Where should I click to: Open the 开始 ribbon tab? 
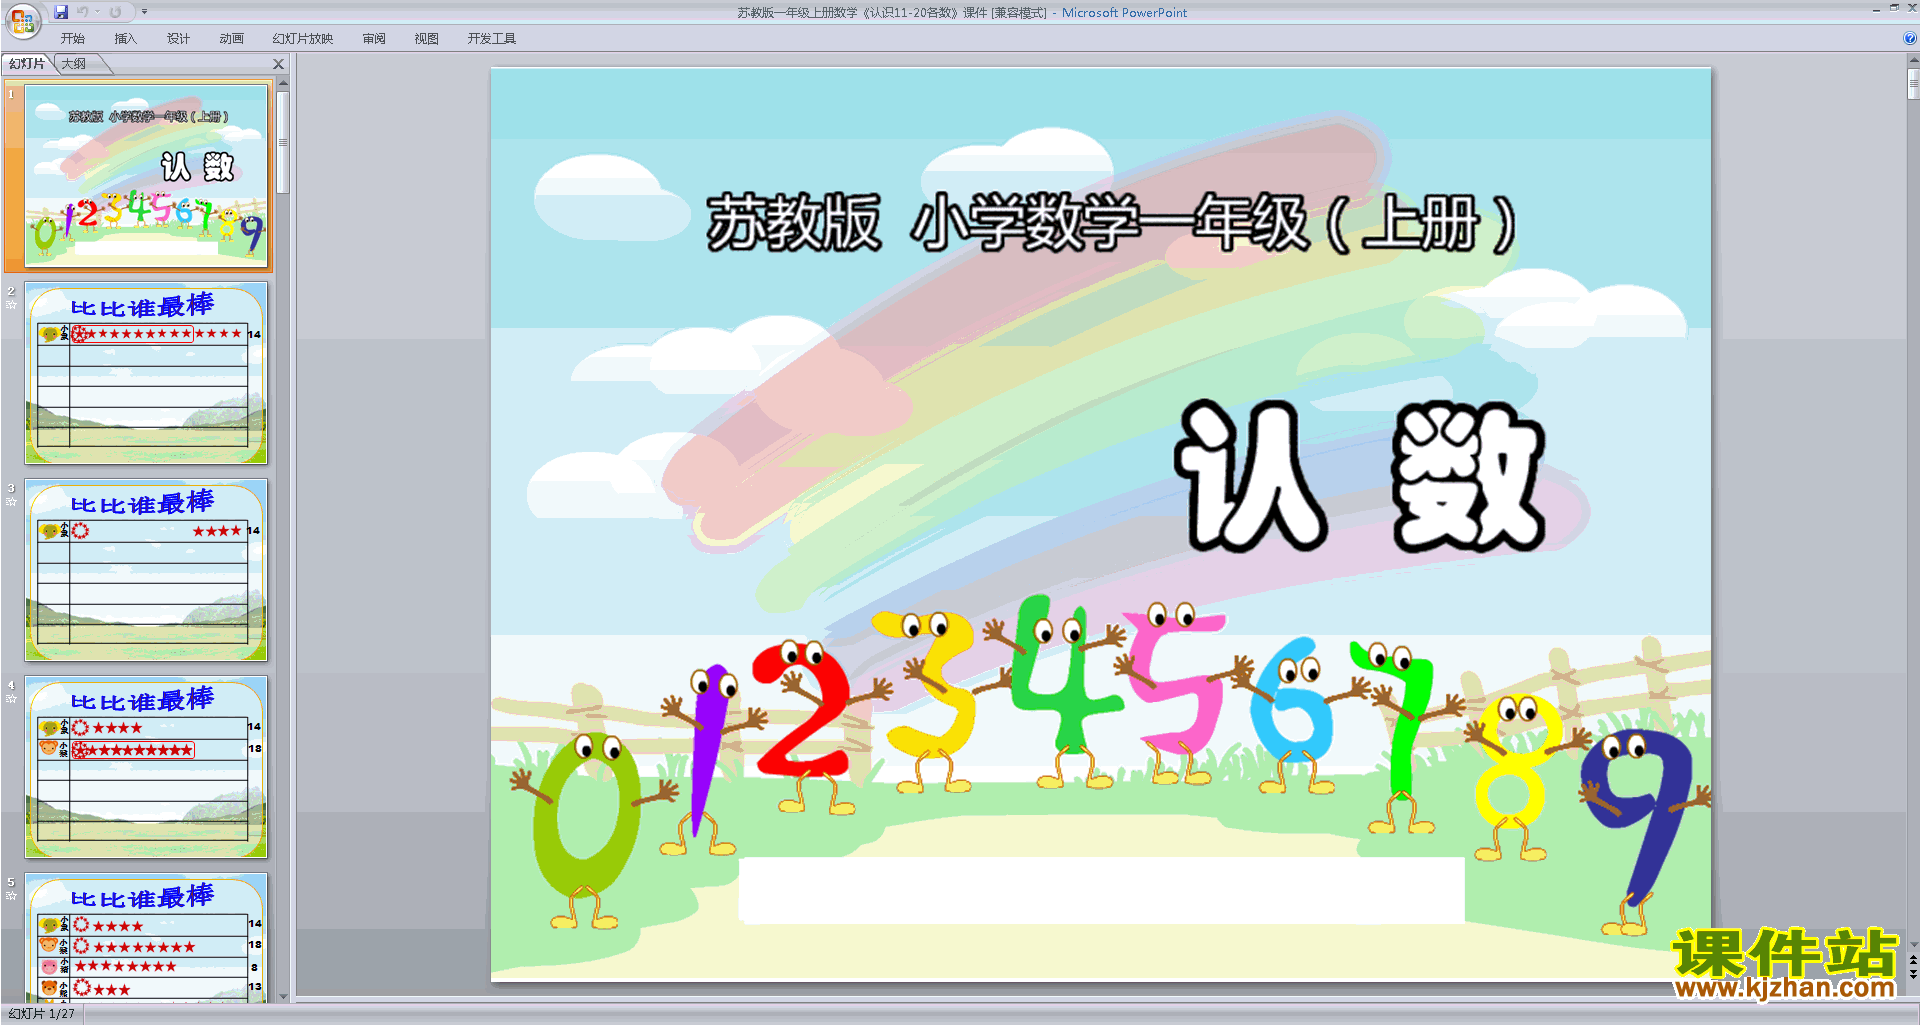[72, 39]
